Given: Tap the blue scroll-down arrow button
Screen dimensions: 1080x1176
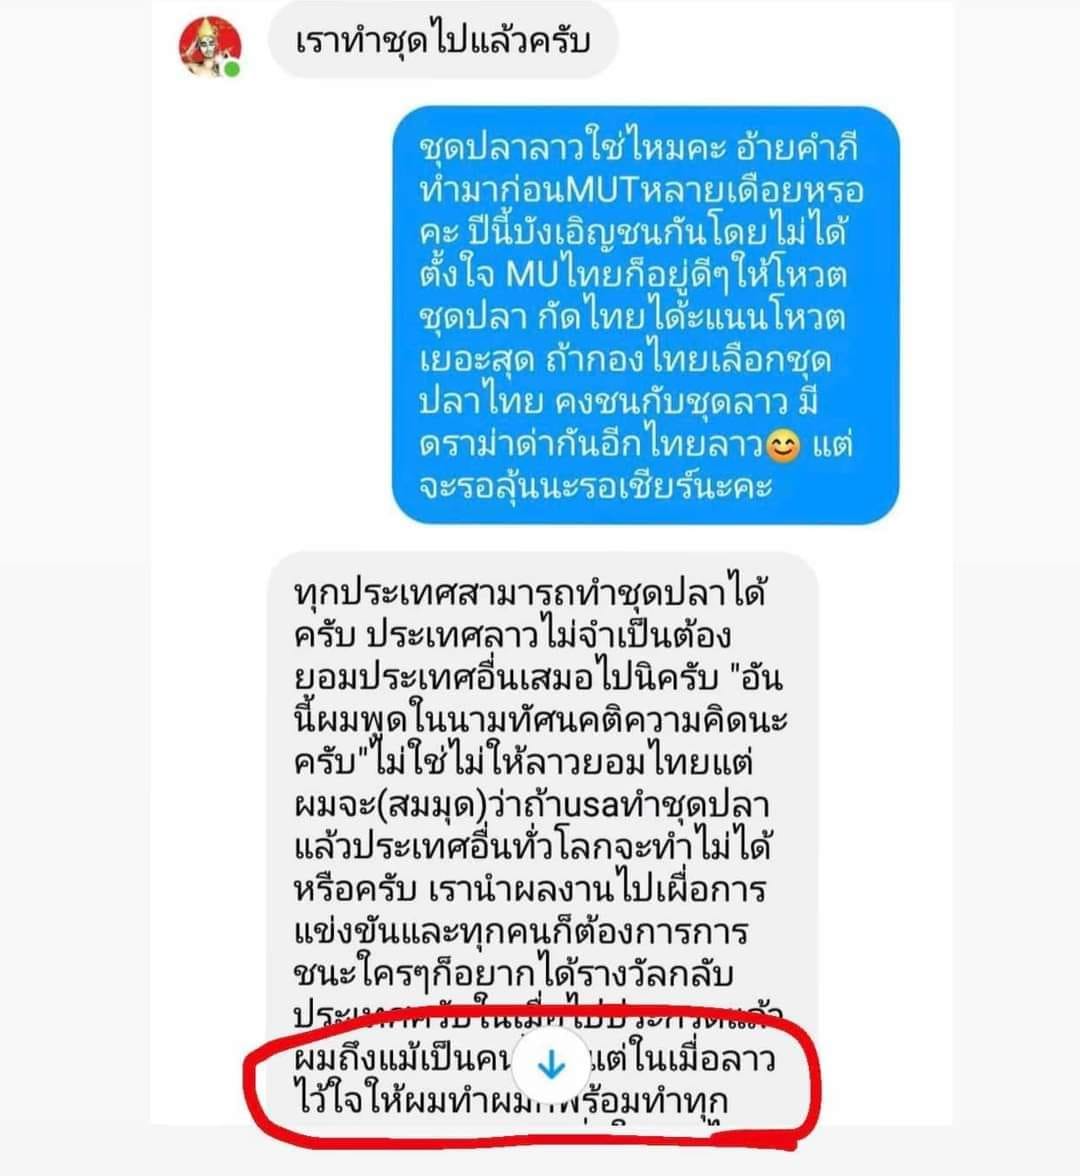Looking at the screenshot, I should point(551,1064).
